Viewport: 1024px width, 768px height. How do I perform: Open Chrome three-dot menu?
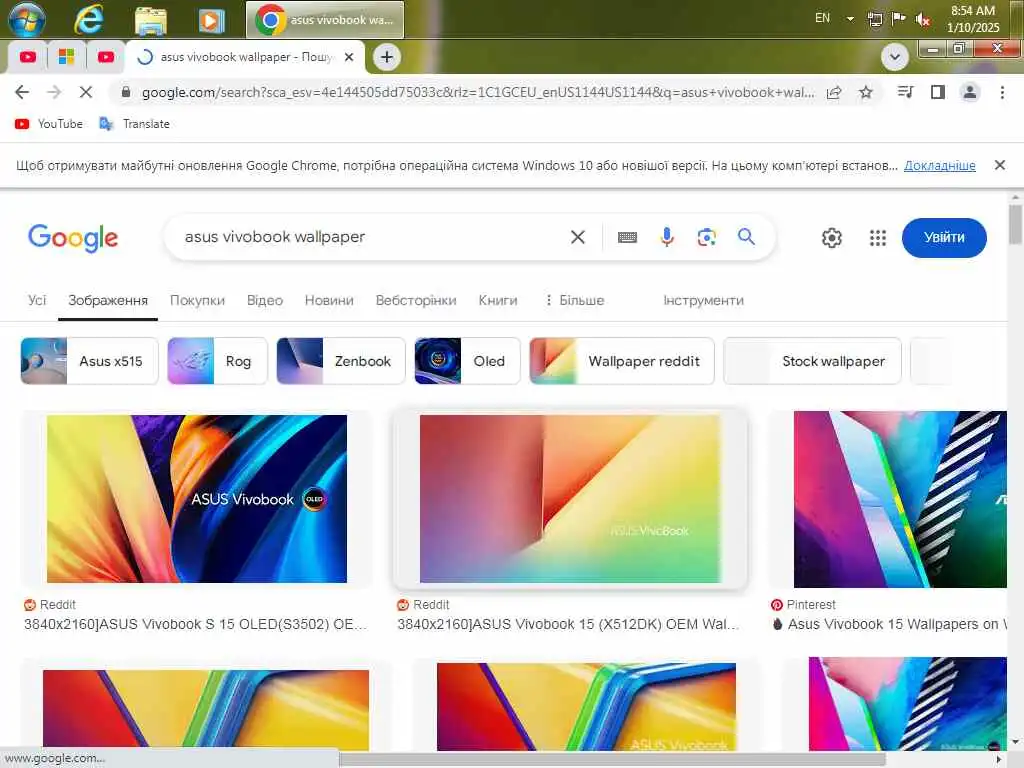tap(1002, 92)
